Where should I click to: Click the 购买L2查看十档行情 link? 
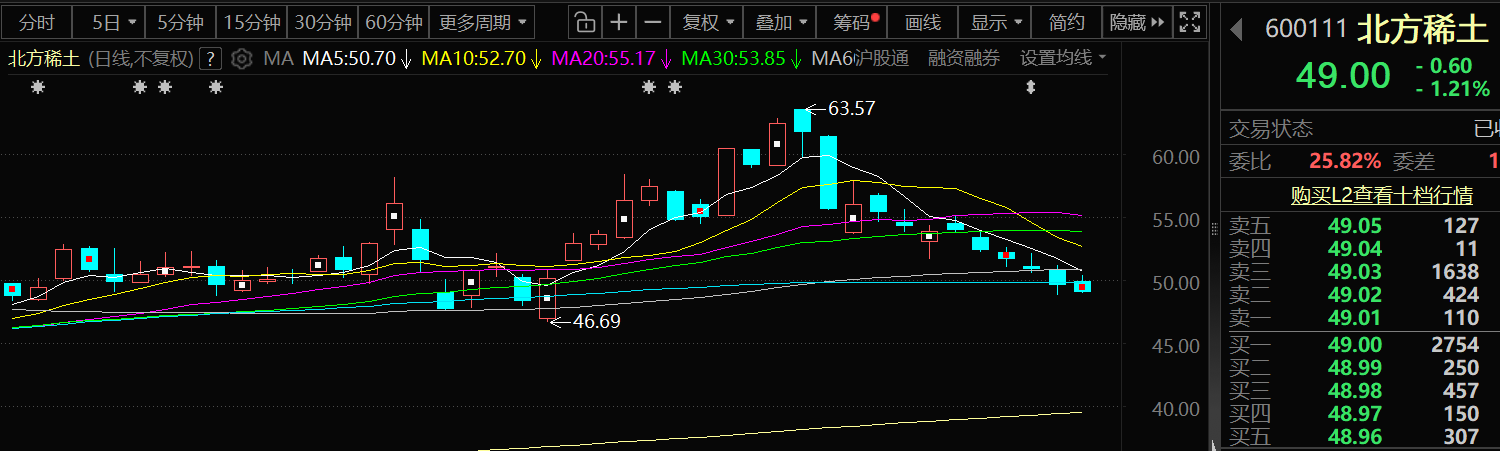click(x=1359, y=195)
